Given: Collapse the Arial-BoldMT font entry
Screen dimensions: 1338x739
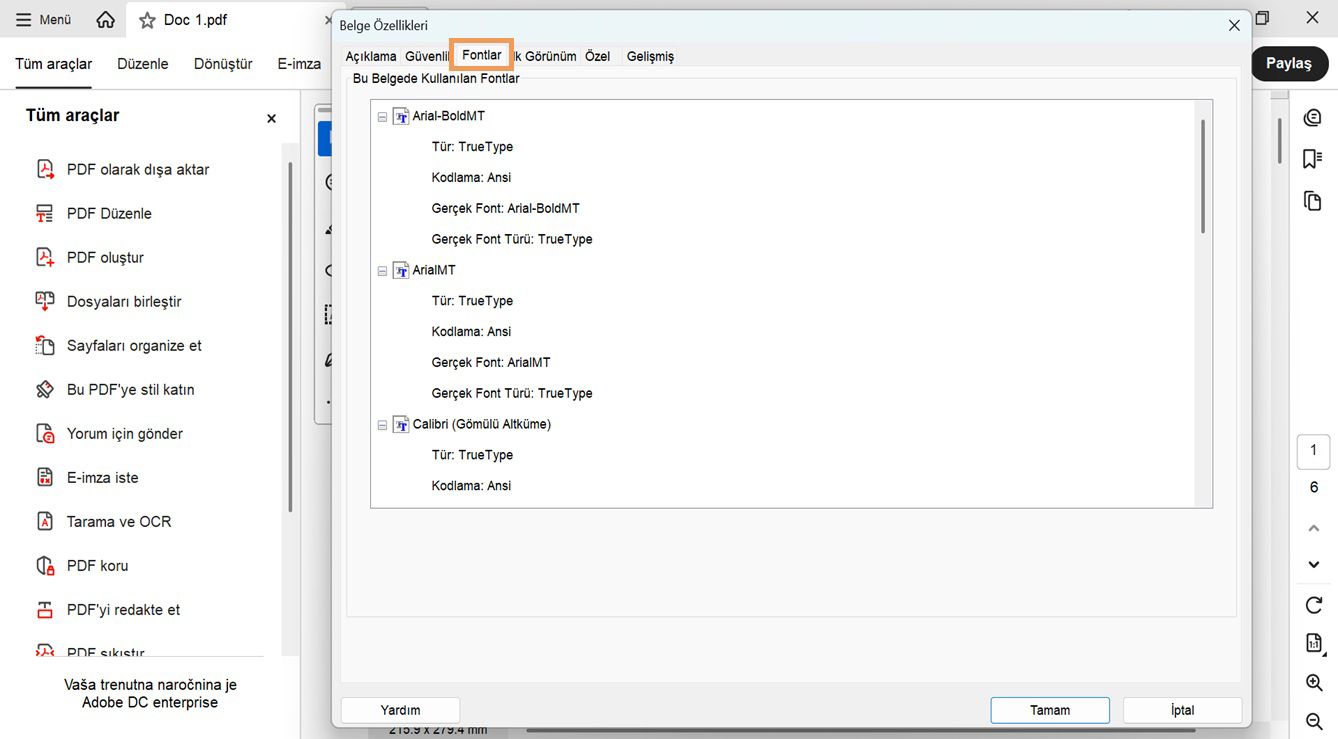Looking at the screenshot, I should coord(382,117).
